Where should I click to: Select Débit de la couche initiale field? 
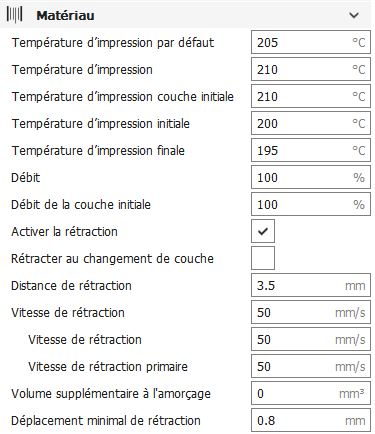point(311,204)
